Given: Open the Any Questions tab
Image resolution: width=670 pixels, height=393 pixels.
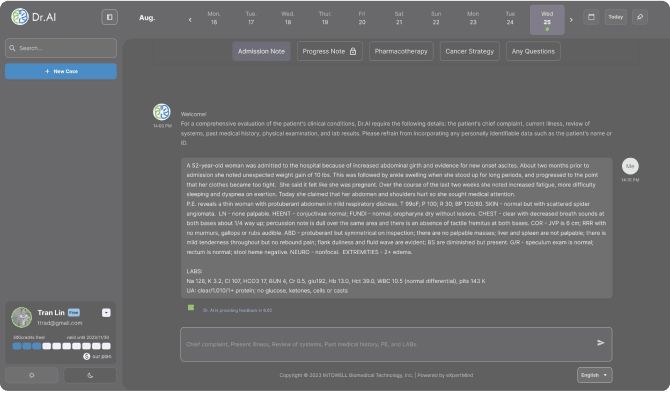Looking at the screenshot, I should pos(533,51).
